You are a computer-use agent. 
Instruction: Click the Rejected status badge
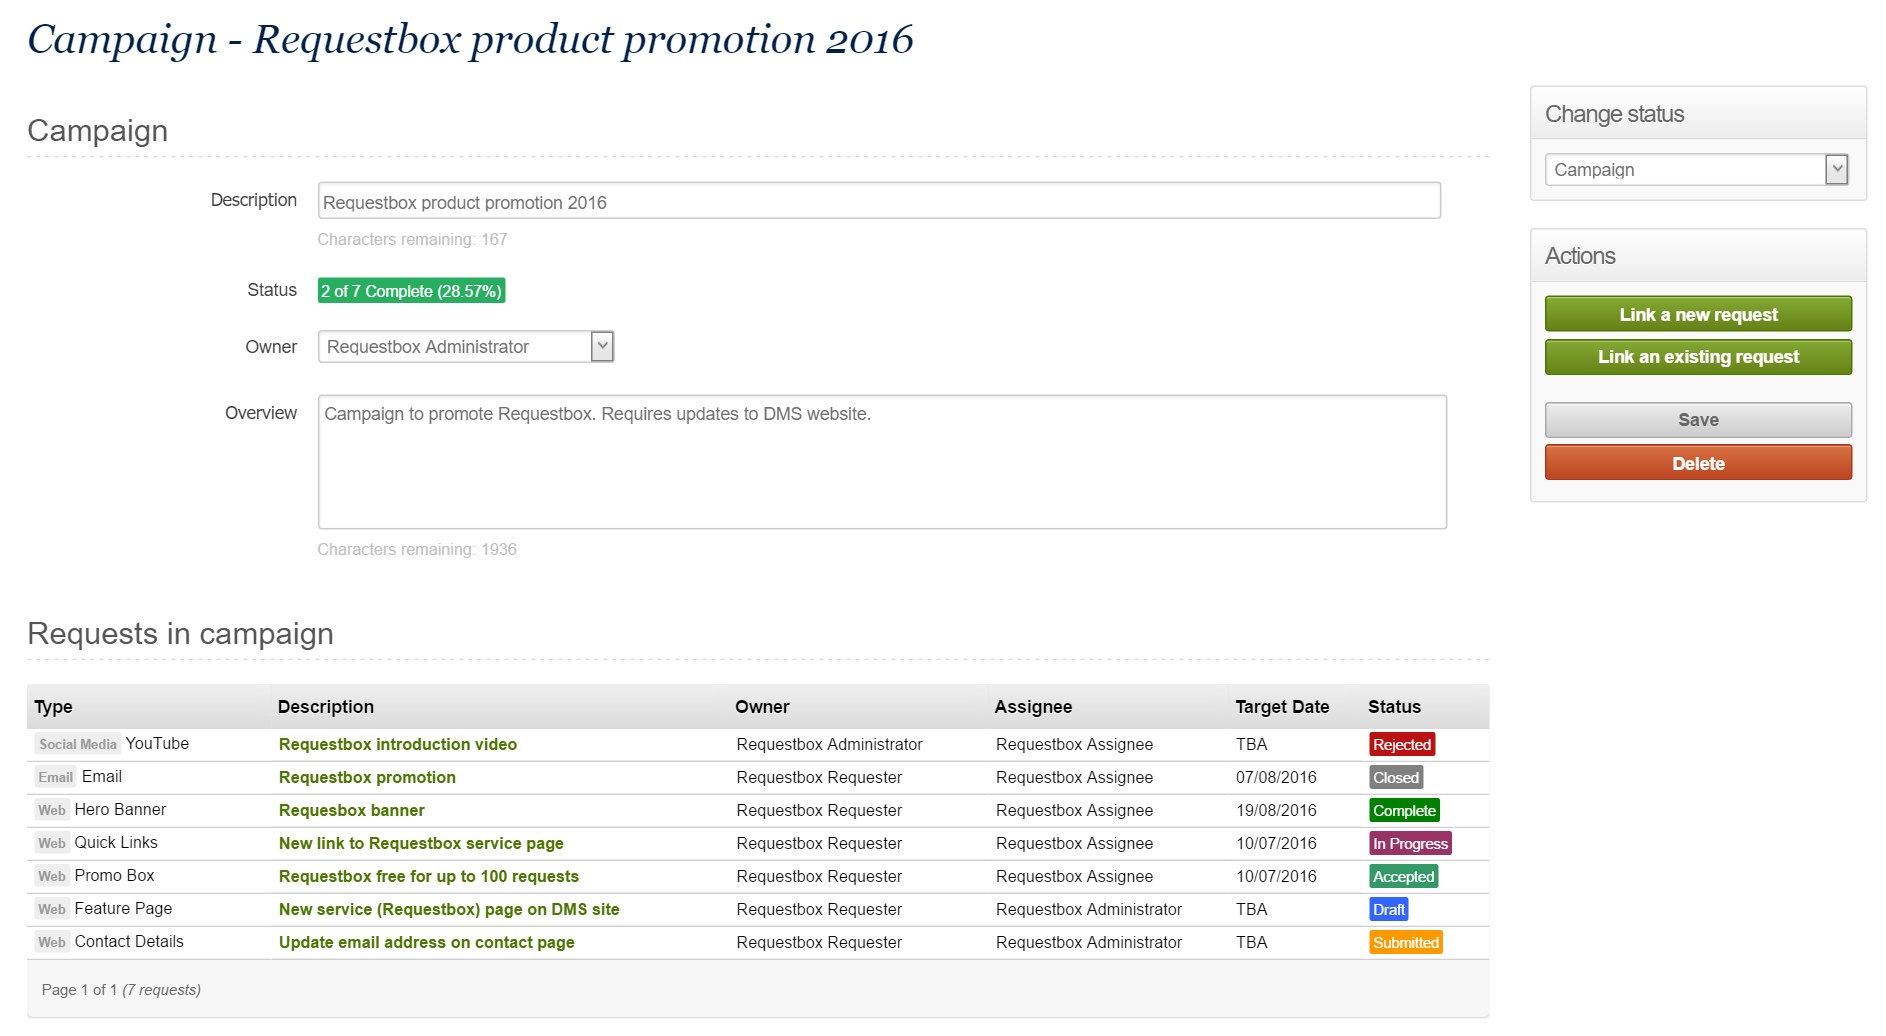click(x=1401, y=745)
